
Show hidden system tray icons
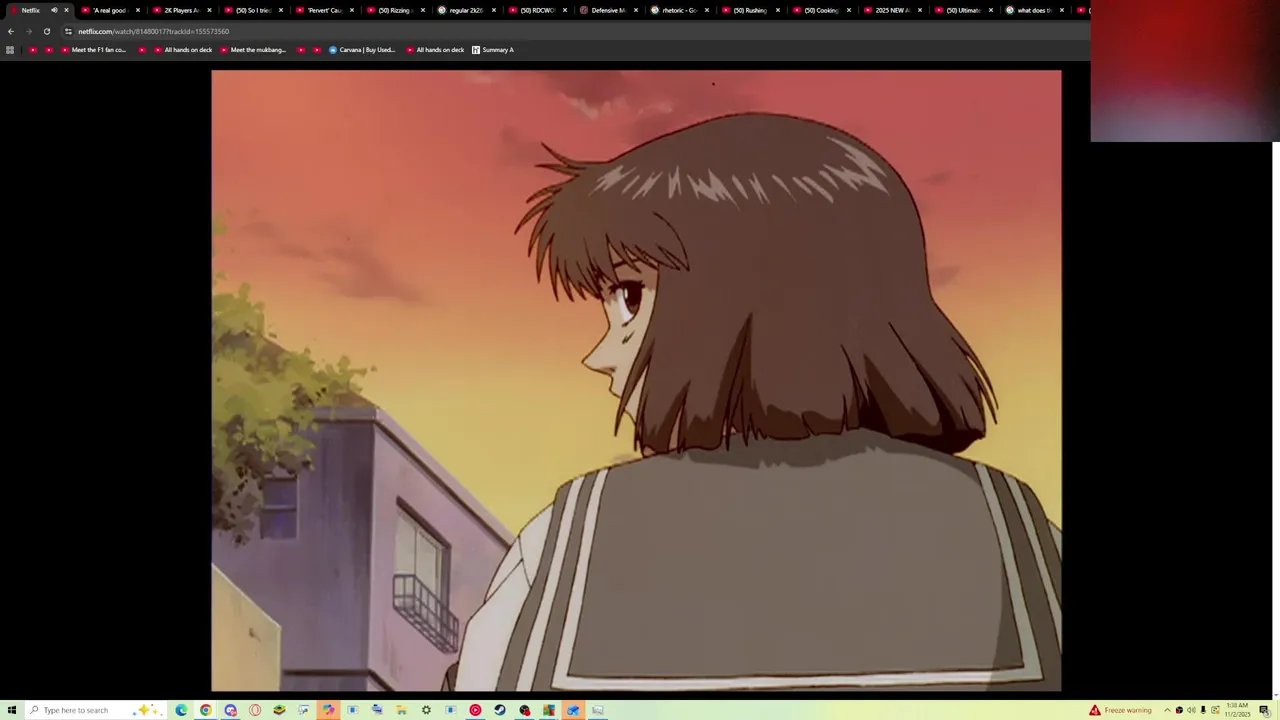pos(1166,710)
